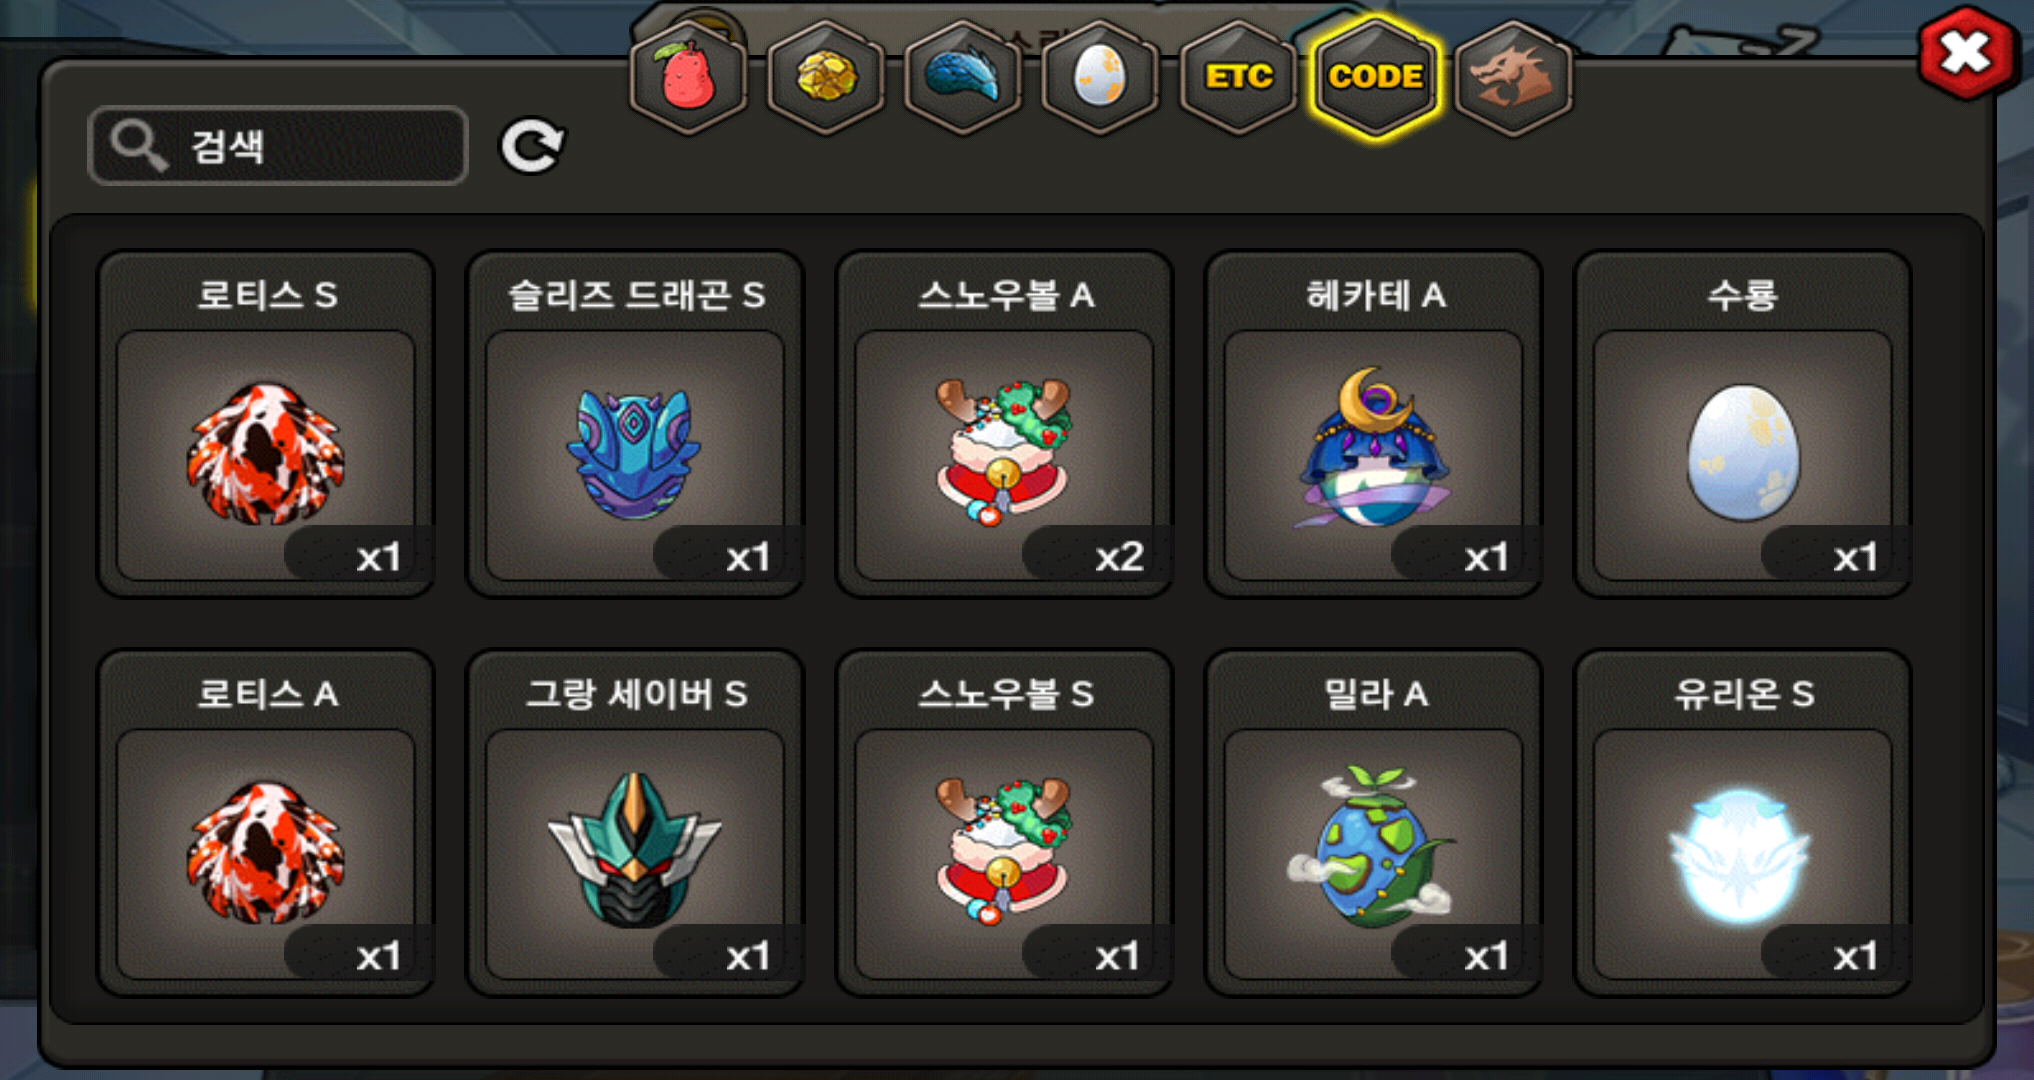Viewport: 2034px width, 1080px height.
Task: Pick the 수룡 white egg item
Action: point(1742,424)
